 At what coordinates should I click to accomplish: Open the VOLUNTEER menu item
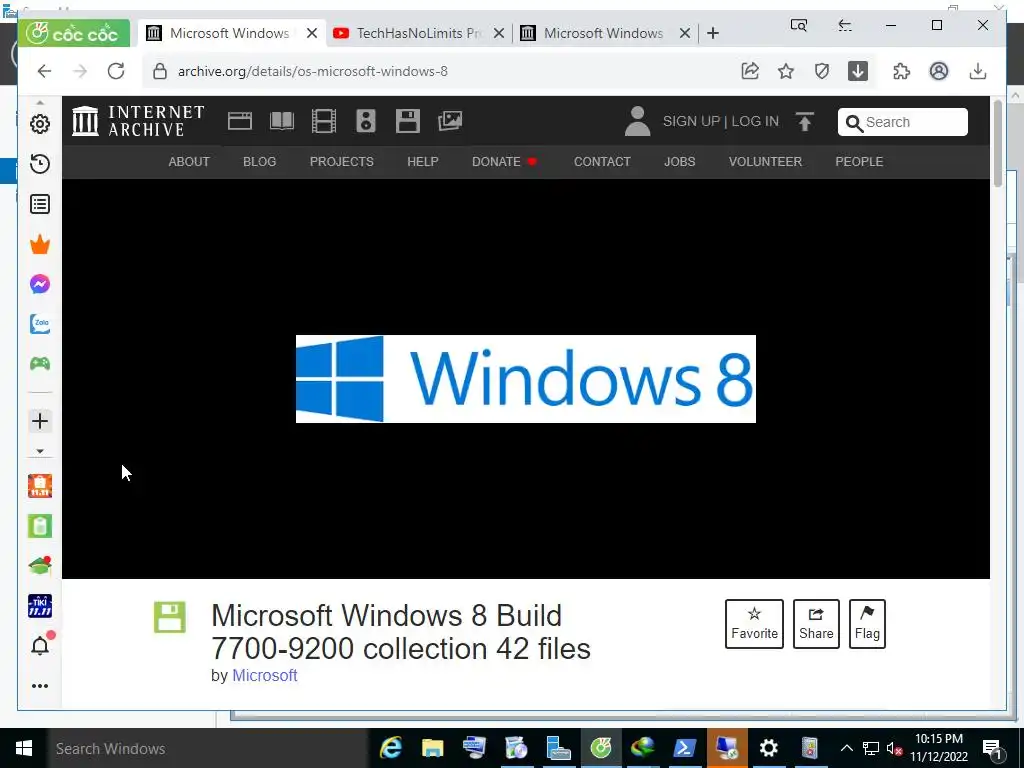(x=765, y=162)
